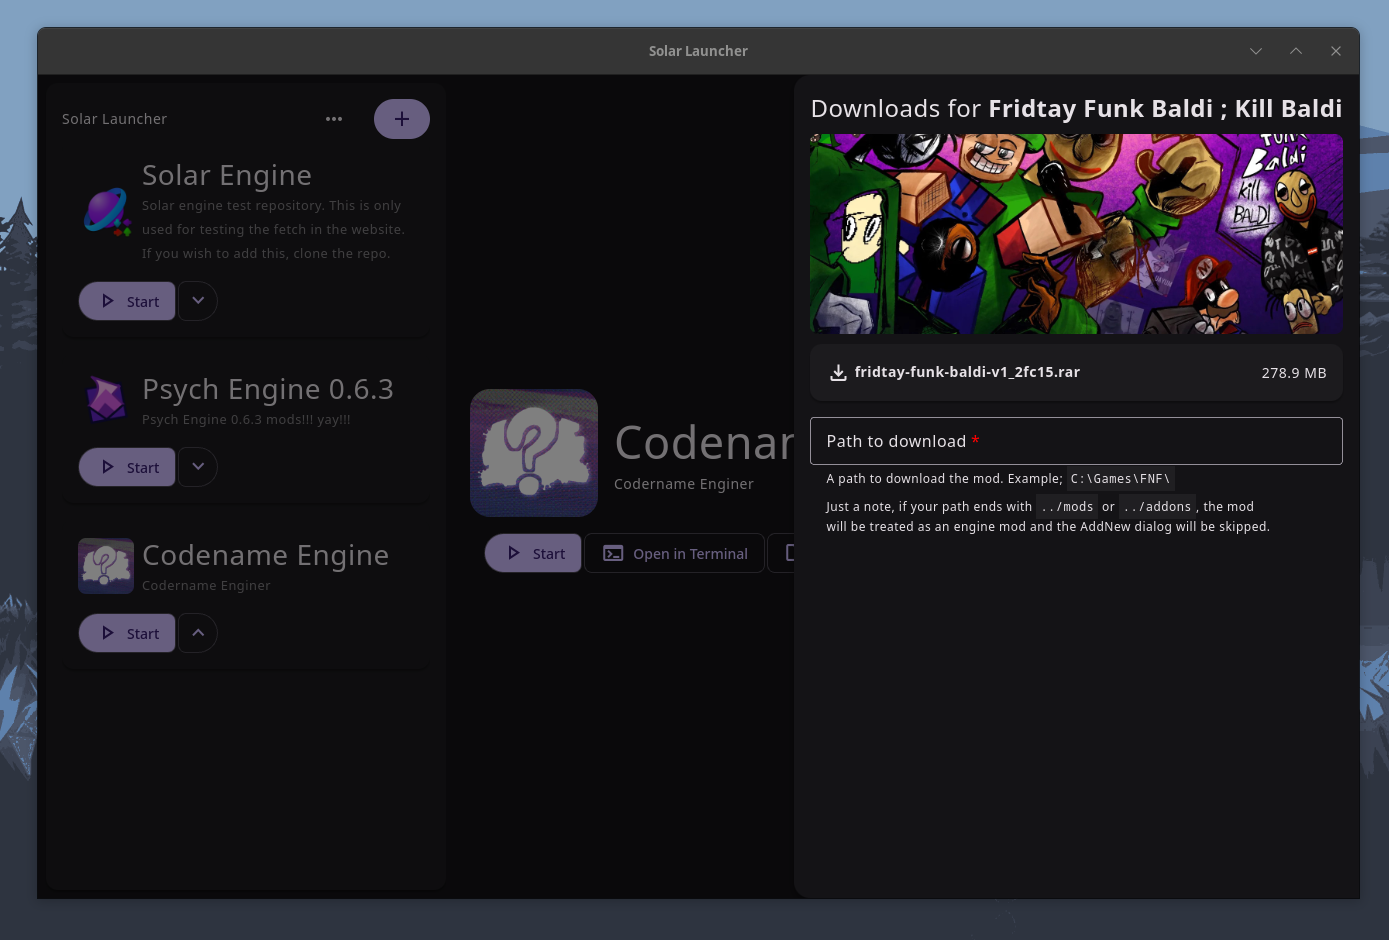Maximize the Solar Launcher window
This screenshot has width=1389, height=940.
click(x=1296, y=51)
